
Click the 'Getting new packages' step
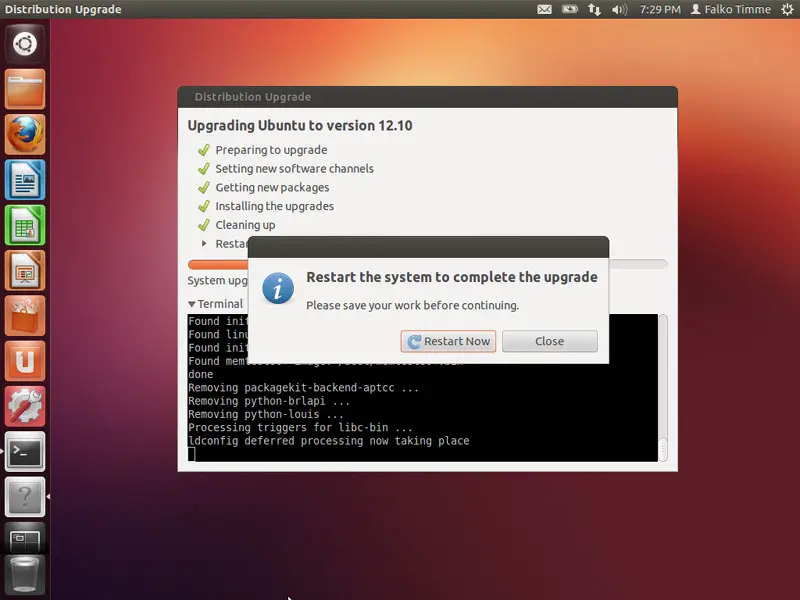tap(272, 188)
